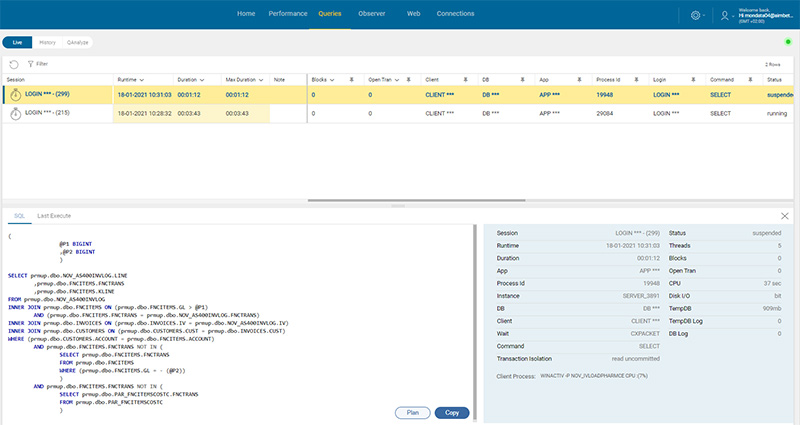The height and width of the screenshot is (425, 800).
Task: Click the 2 Rows counter
Action: point(773,65)
